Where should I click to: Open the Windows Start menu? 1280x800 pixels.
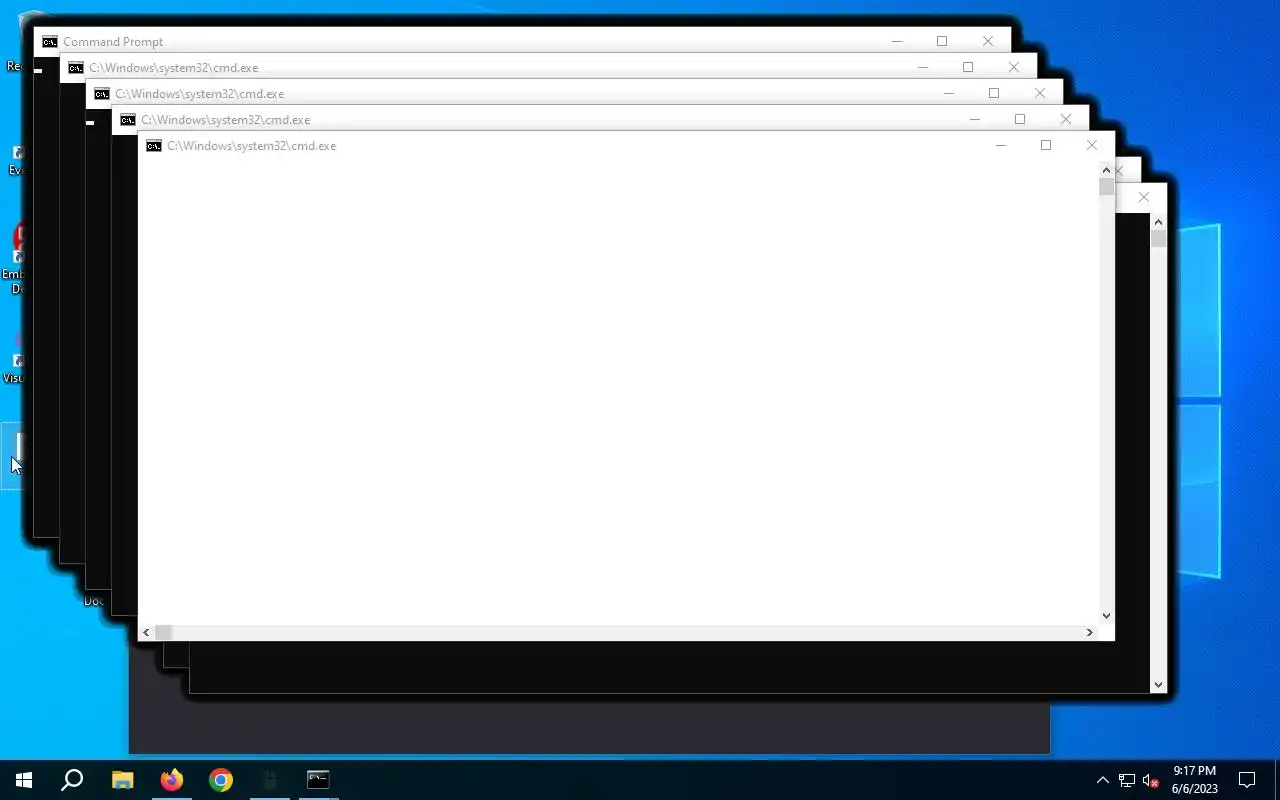[24, 780]
